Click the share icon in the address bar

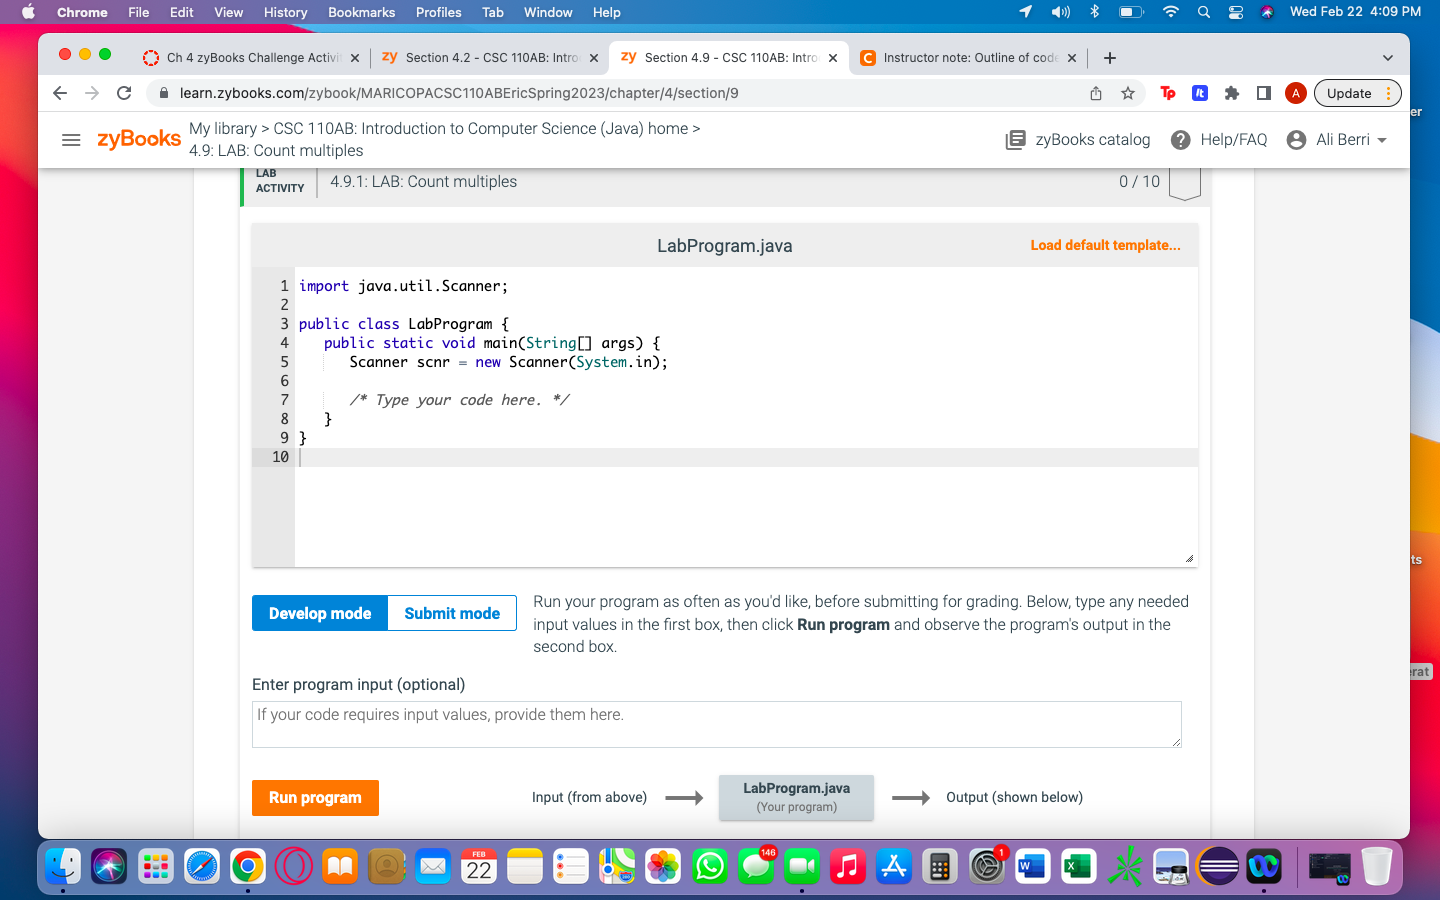point(1096,92)
